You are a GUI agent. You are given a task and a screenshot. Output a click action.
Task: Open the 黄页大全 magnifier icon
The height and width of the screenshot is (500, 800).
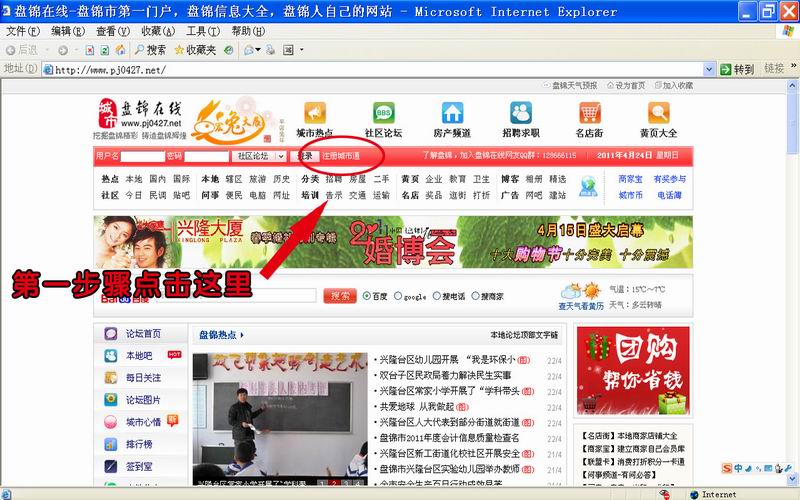click(x=658, y=113)
